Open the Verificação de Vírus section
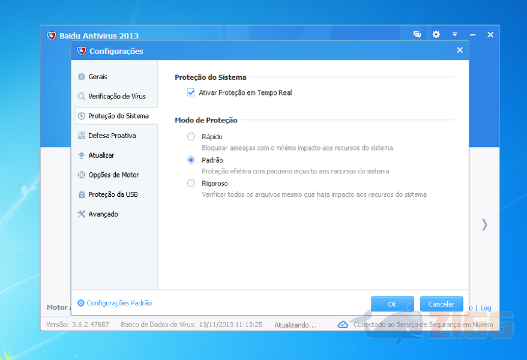The width and height of the screenshot is (527, 360). (x=116, y=96)
